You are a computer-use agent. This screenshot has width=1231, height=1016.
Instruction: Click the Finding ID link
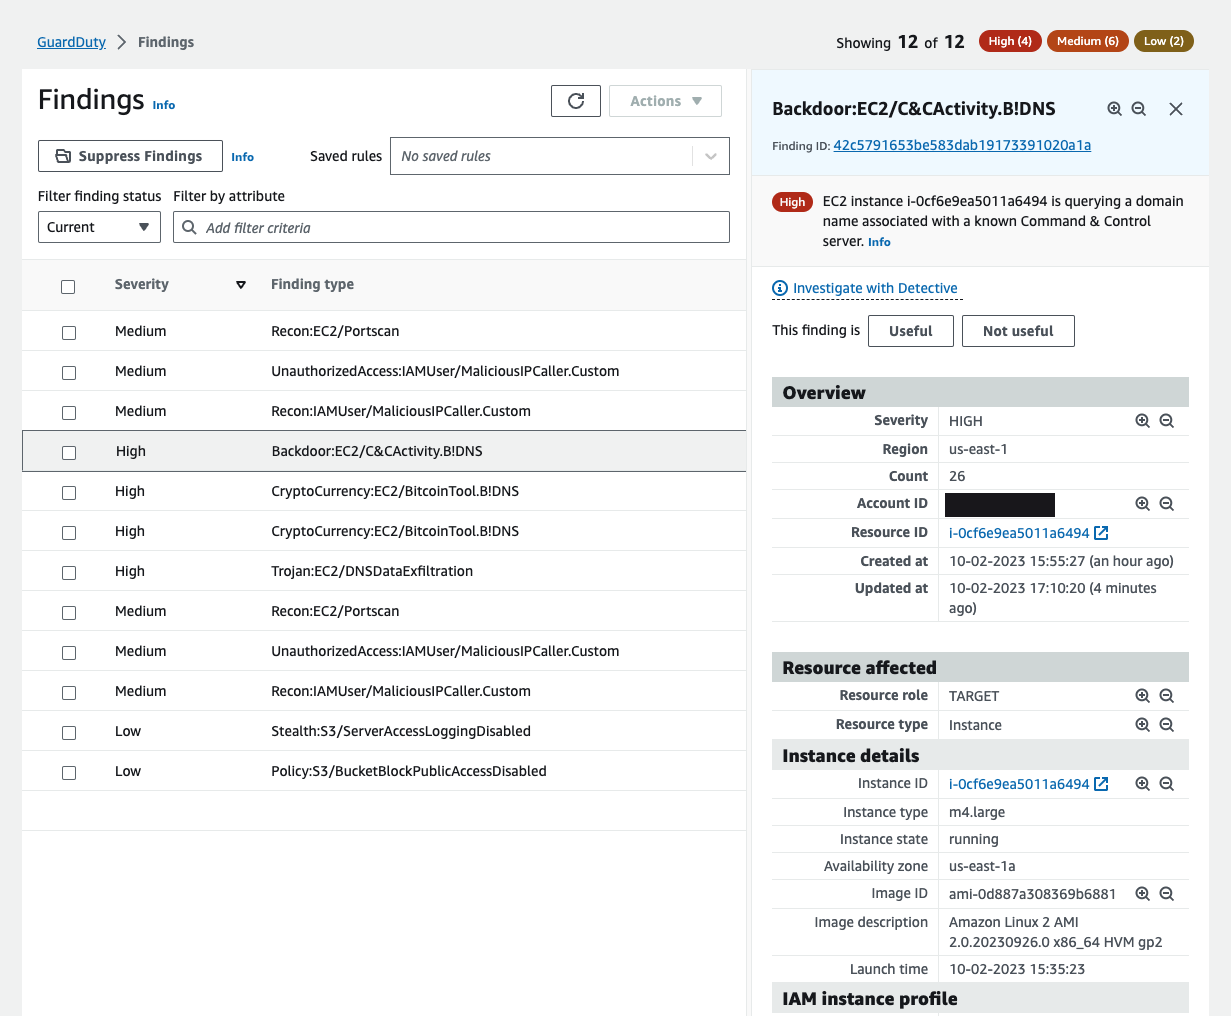(962, 145)
